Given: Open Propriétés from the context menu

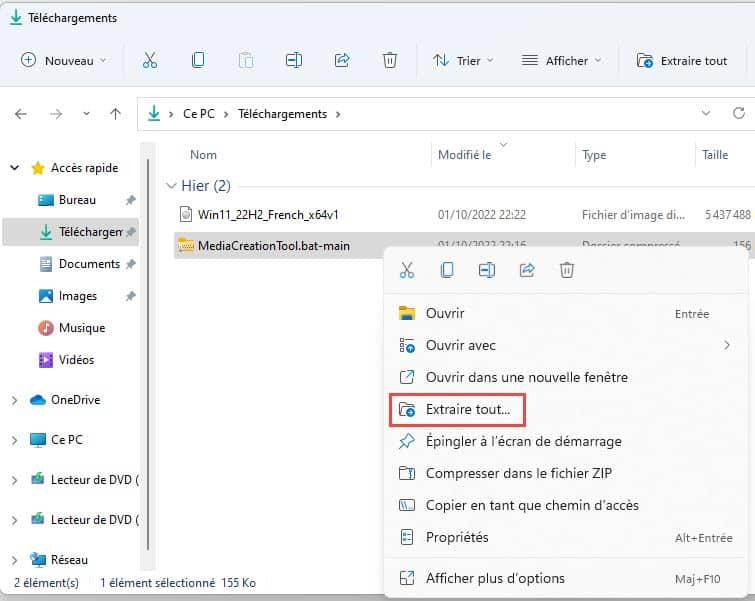Looking at the screenshot, I should pyautogui.click(x=566, y=537).
